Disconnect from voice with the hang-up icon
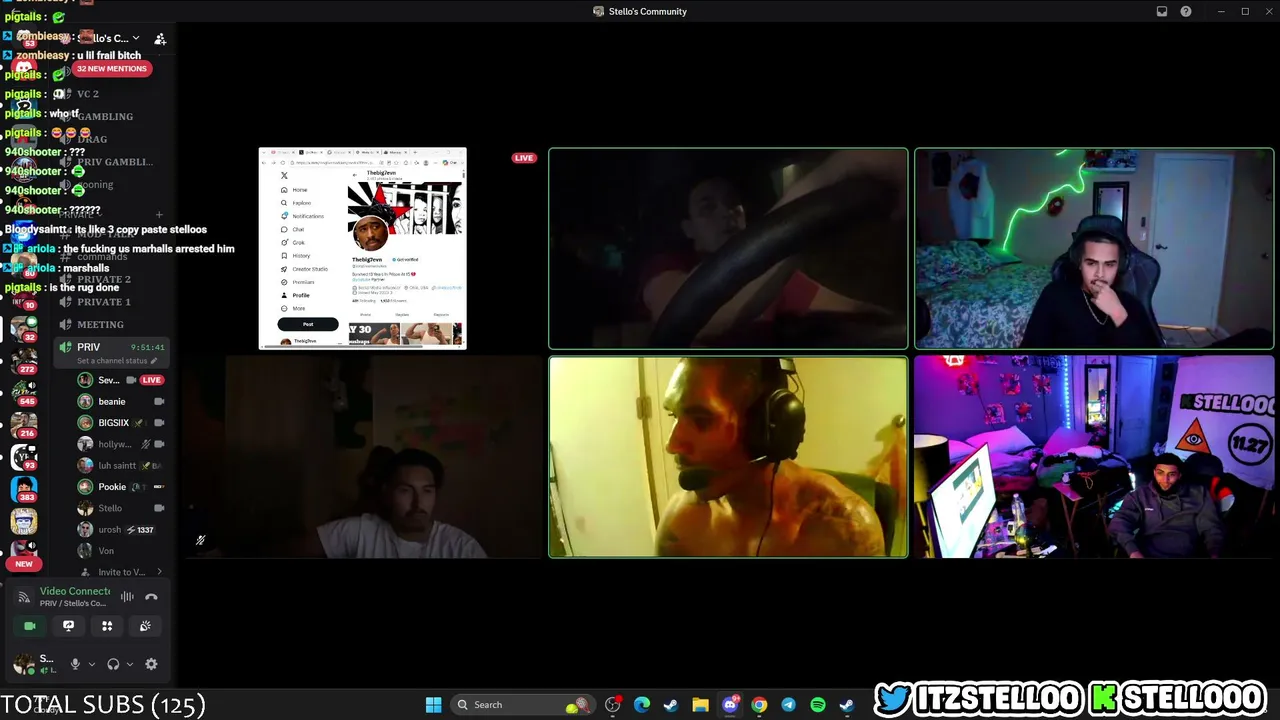 click(x=151, y=597)
